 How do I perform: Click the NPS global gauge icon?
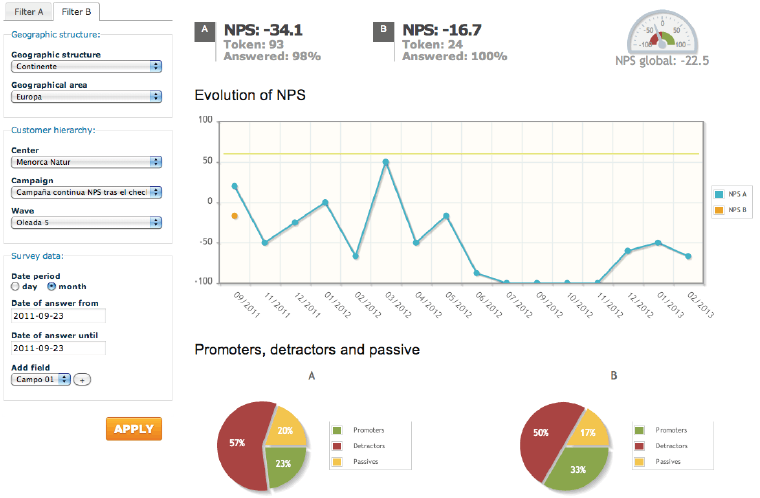pos(662,32)
